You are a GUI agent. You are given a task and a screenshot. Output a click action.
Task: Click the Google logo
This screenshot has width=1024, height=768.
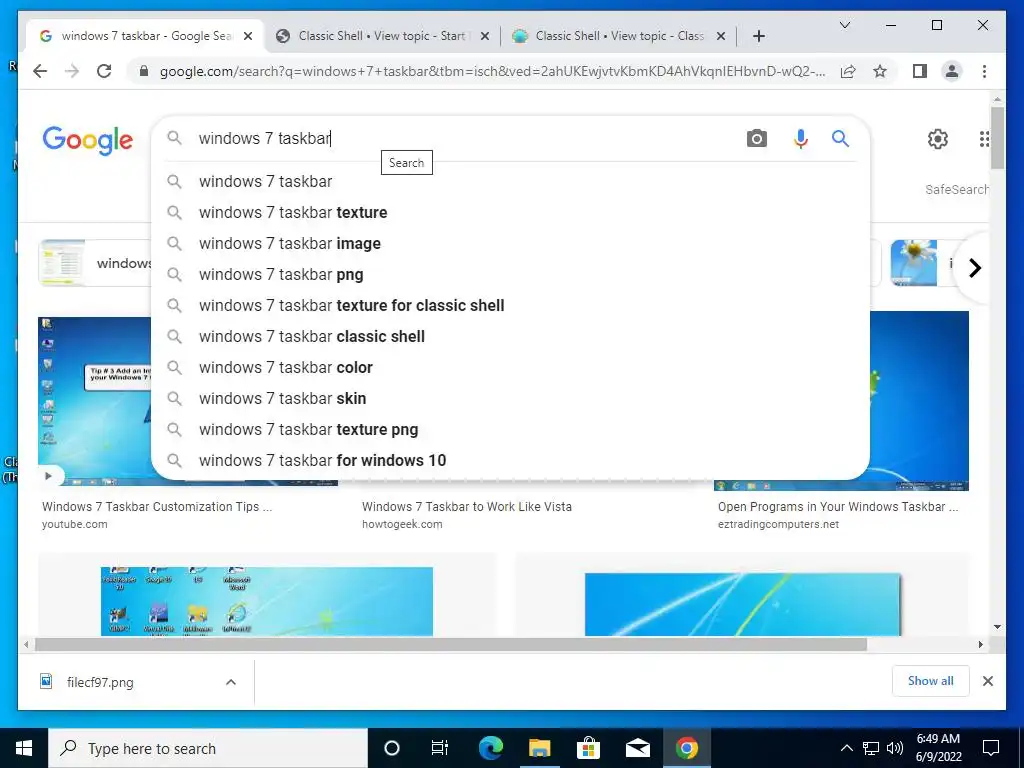[x=88, y=140]
